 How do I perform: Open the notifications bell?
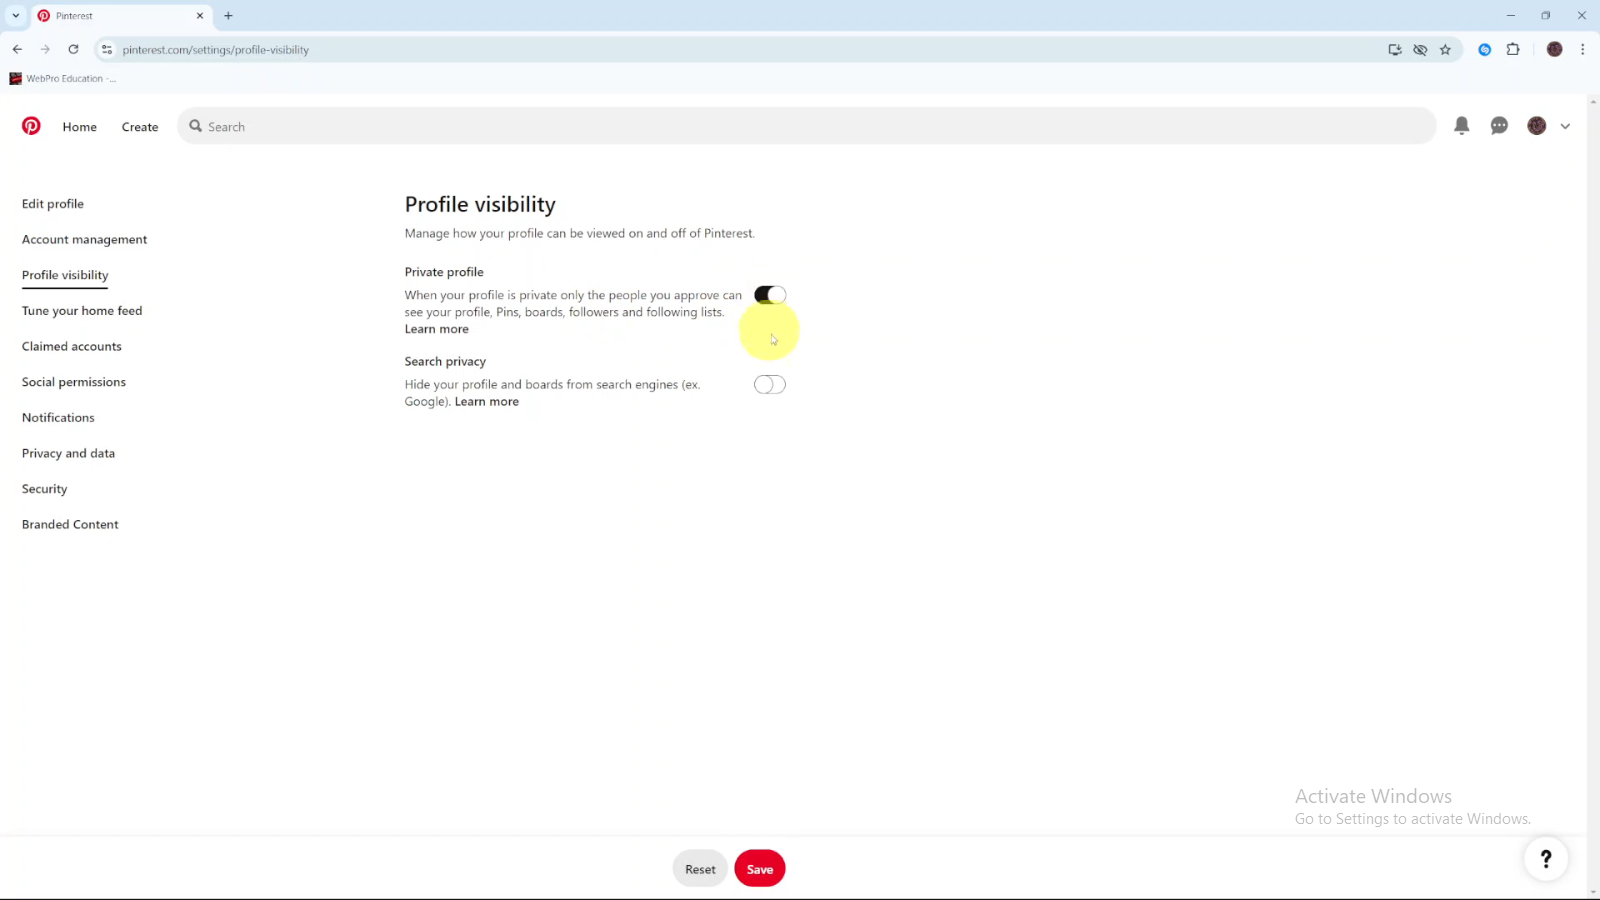pyautogui.click(x=1461, y=126)
